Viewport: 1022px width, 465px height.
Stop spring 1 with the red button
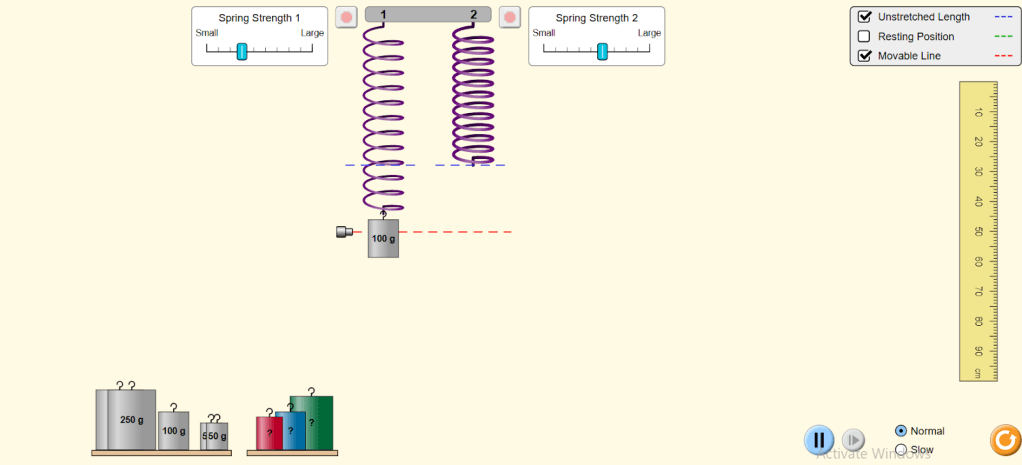[346, 17]
